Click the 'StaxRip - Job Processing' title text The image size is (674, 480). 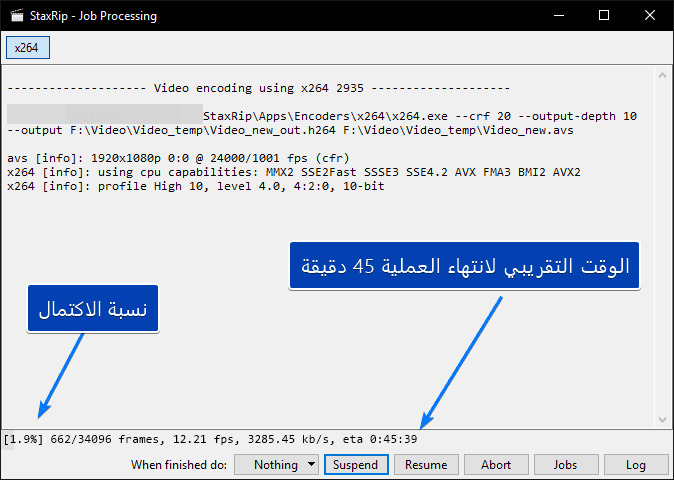point(93,16)
